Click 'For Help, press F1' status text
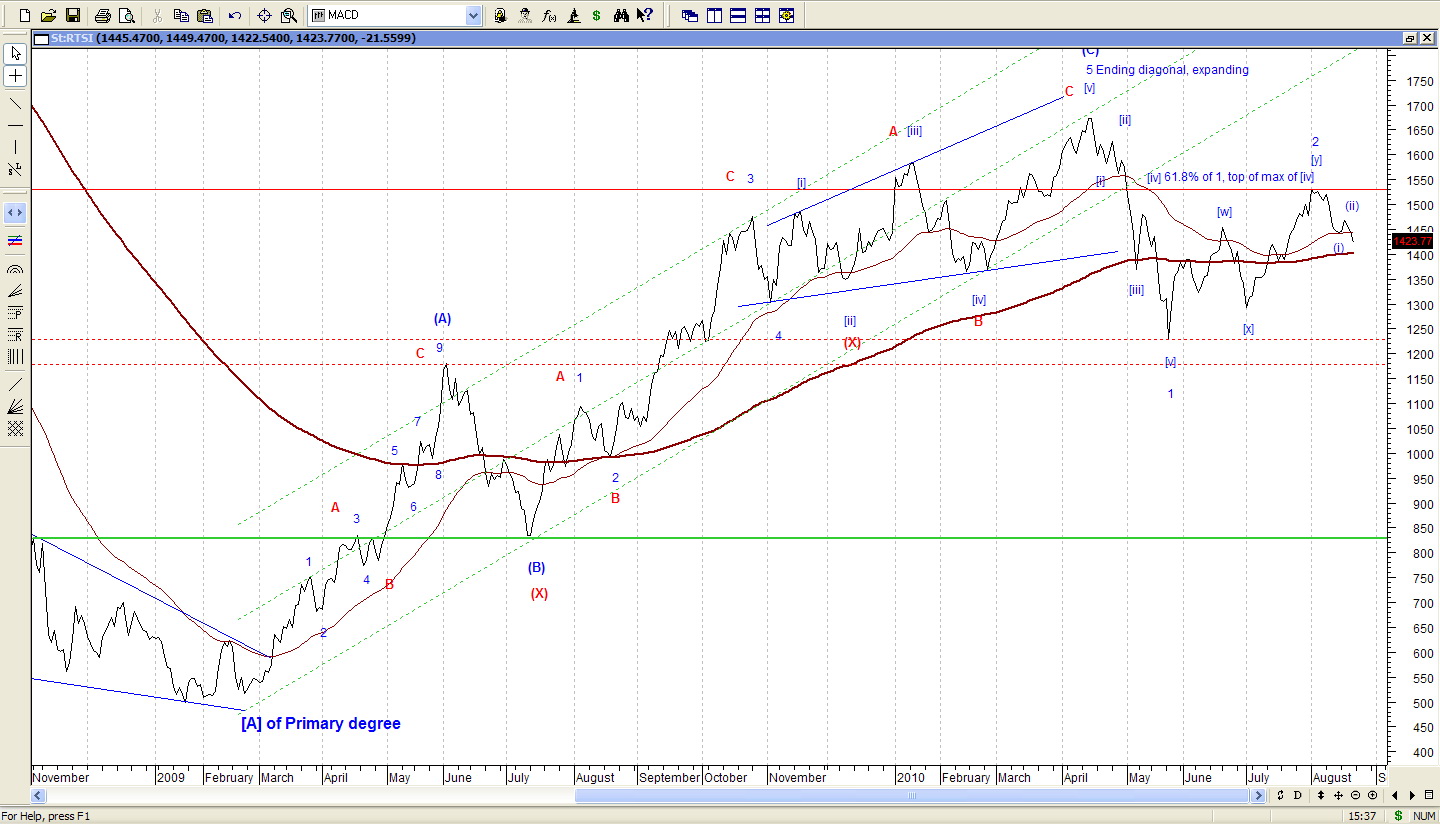The height and width of the screenshot is (824, 1440). tap(46, 816)
